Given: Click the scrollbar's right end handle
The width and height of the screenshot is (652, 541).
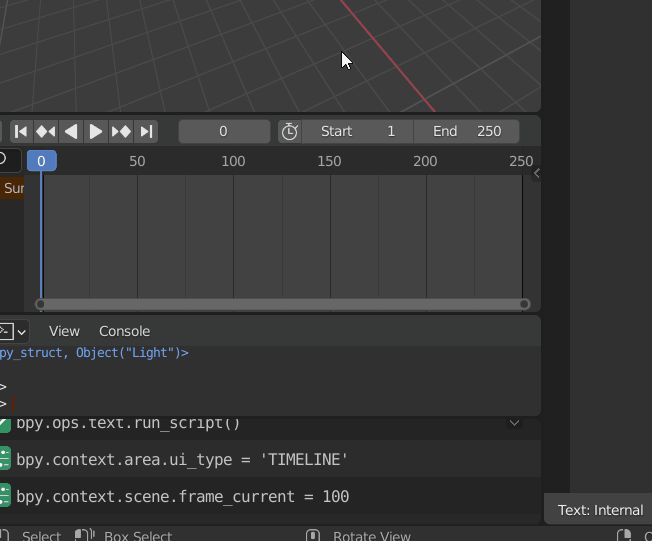Looking at the screenshot, I should (x=524, y=304).
